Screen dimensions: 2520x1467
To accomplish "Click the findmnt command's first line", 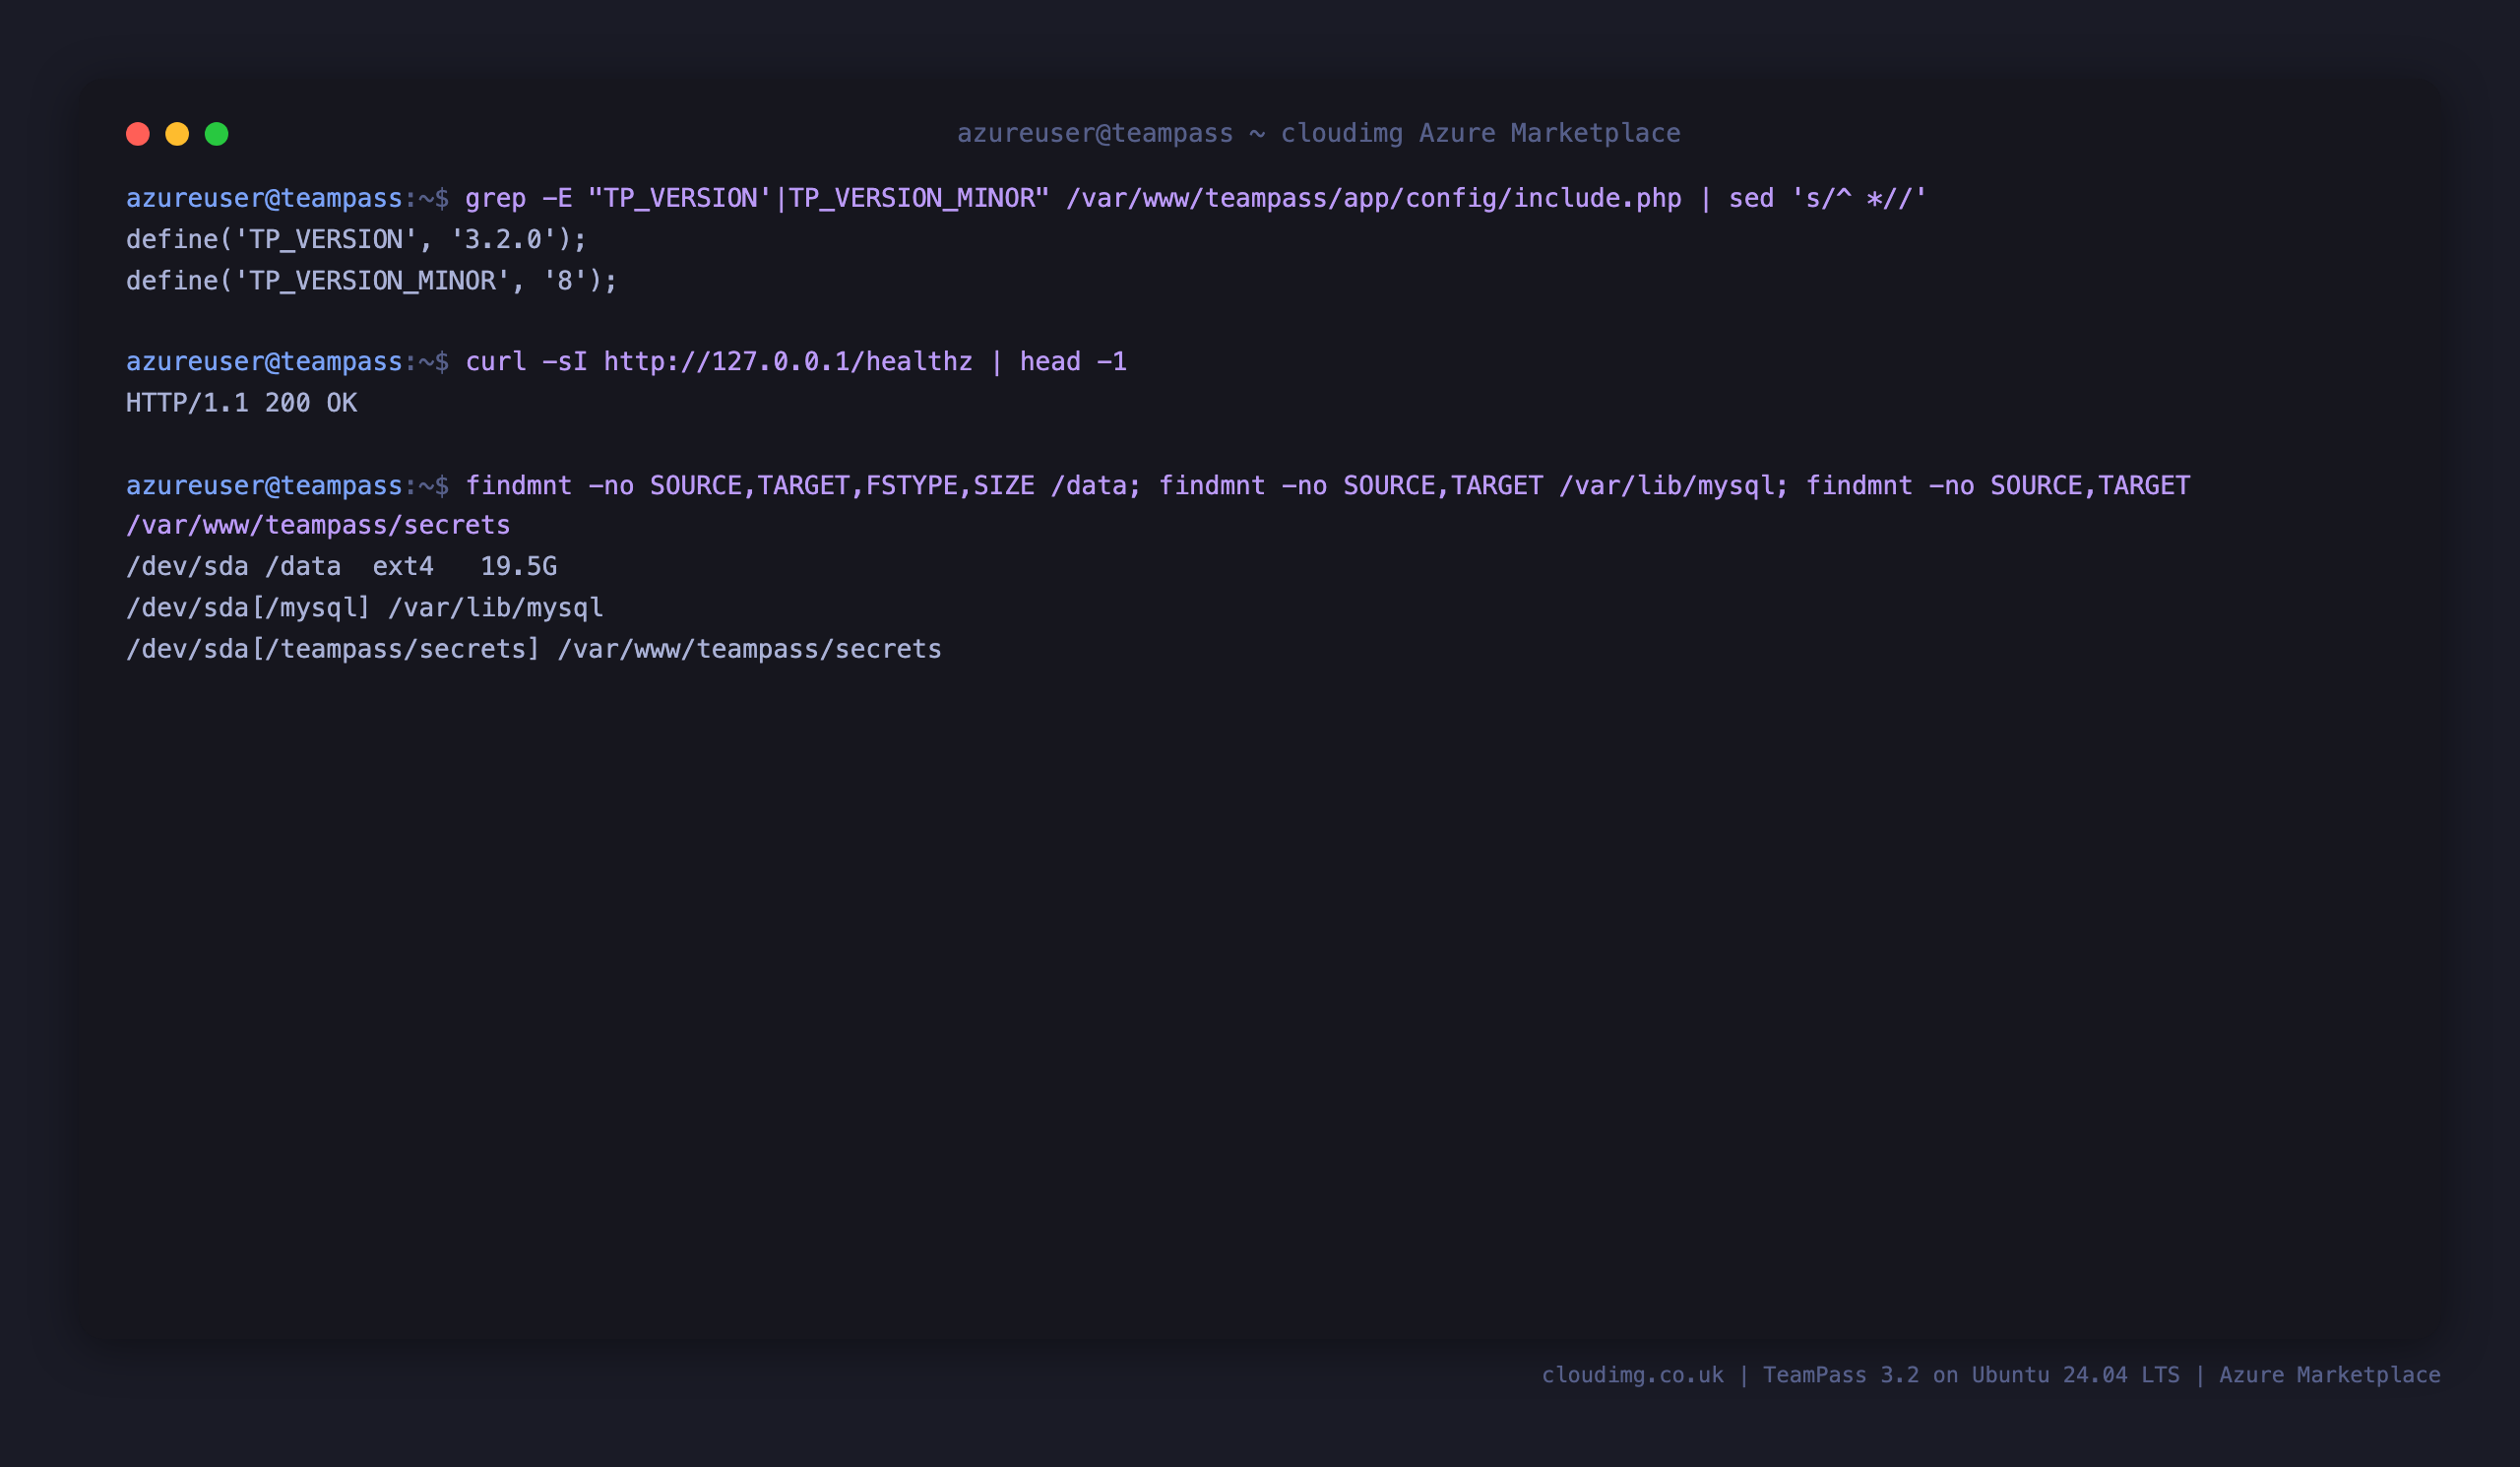I will pos(1158,485).
